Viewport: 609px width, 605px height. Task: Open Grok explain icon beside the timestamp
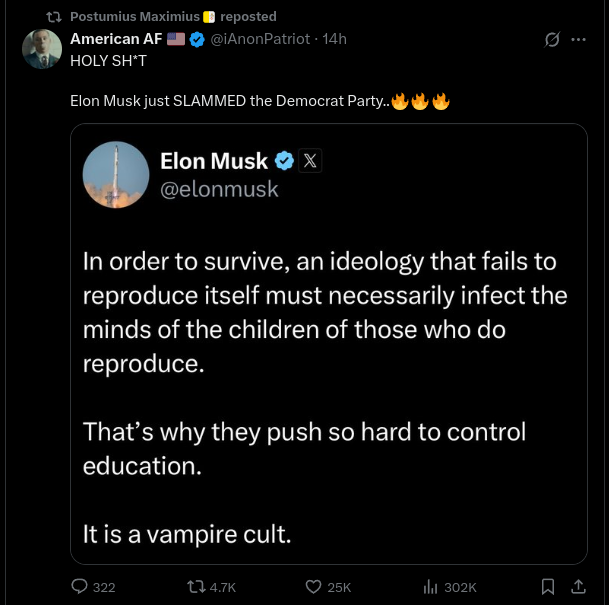pos(551,40)
